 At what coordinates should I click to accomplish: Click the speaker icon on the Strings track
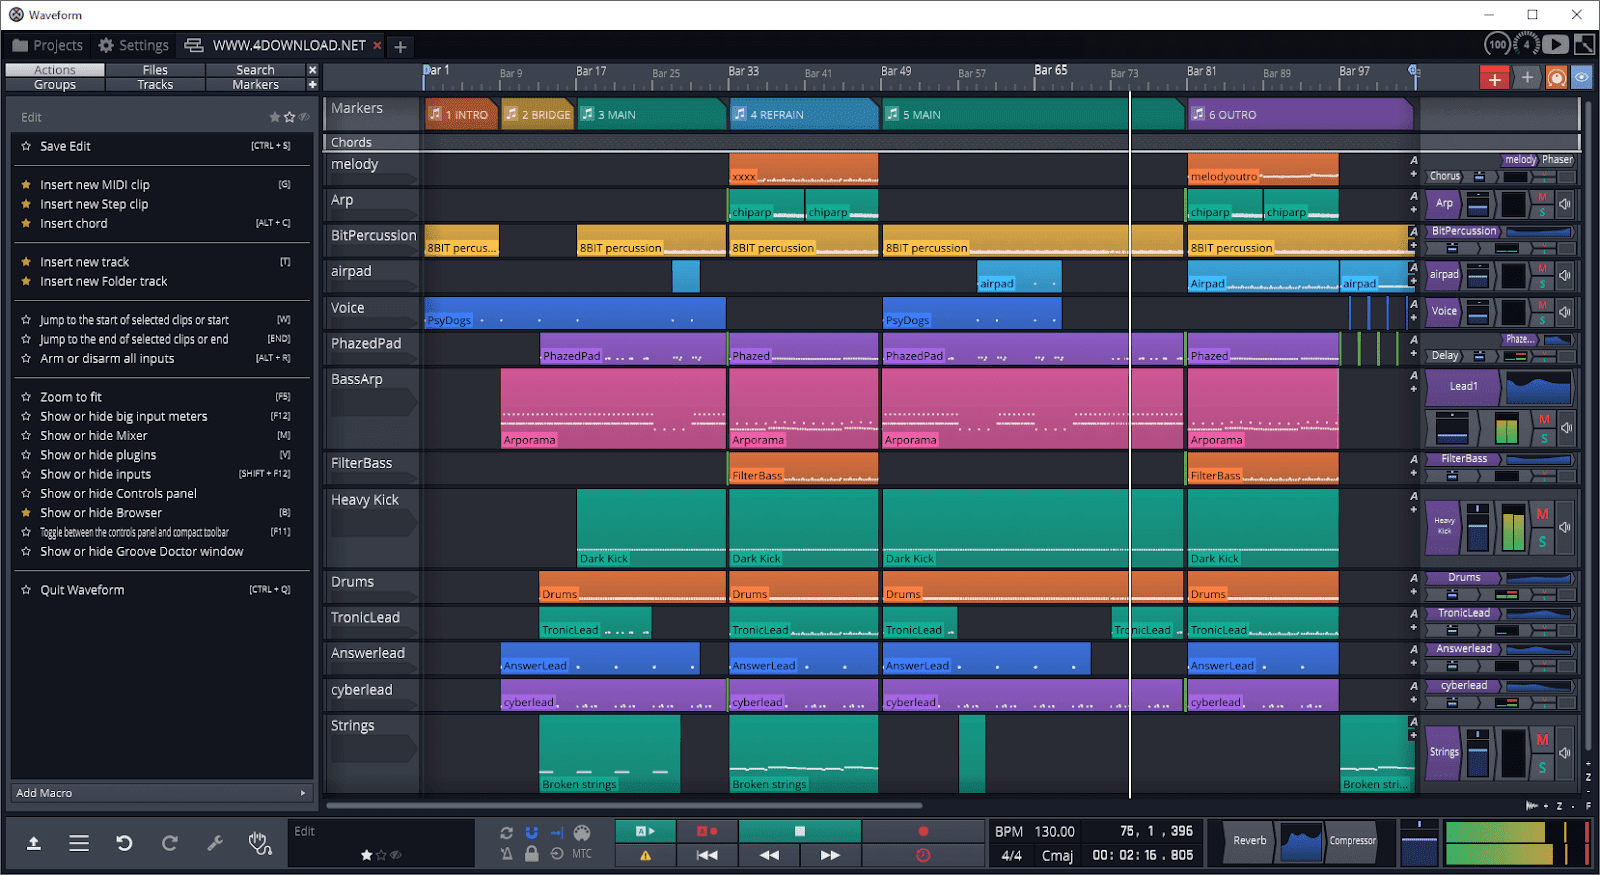(x=1566, y=751)
